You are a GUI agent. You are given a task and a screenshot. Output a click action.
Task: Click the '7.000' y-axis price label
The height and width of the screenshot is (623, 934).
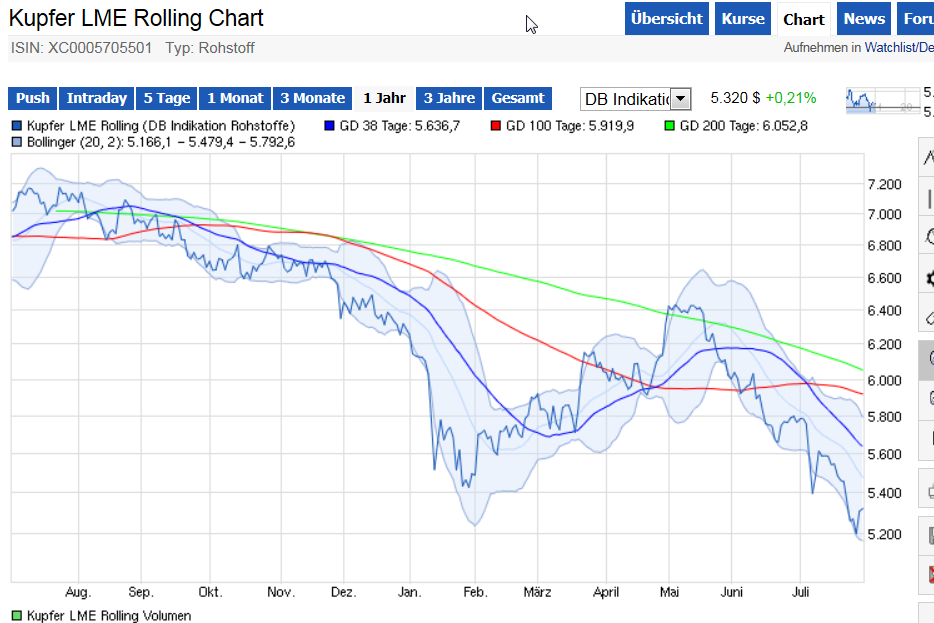[885, 214]
